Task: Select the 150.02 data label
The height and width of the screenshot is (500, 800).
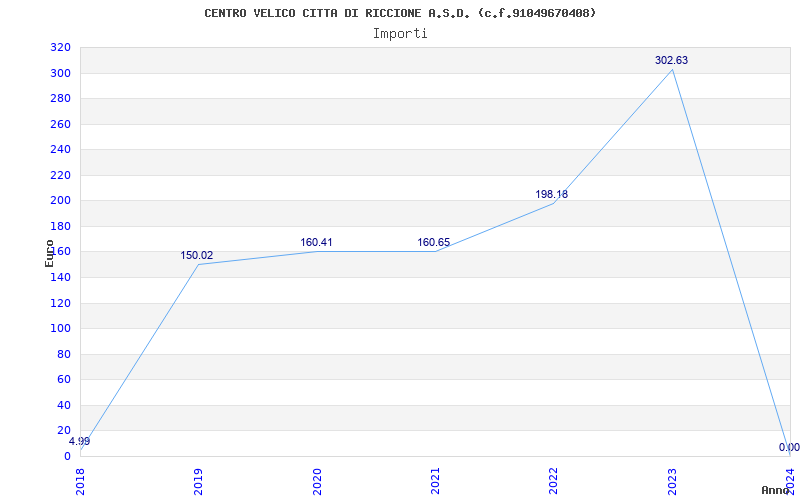Action: [x=197, y=256]
